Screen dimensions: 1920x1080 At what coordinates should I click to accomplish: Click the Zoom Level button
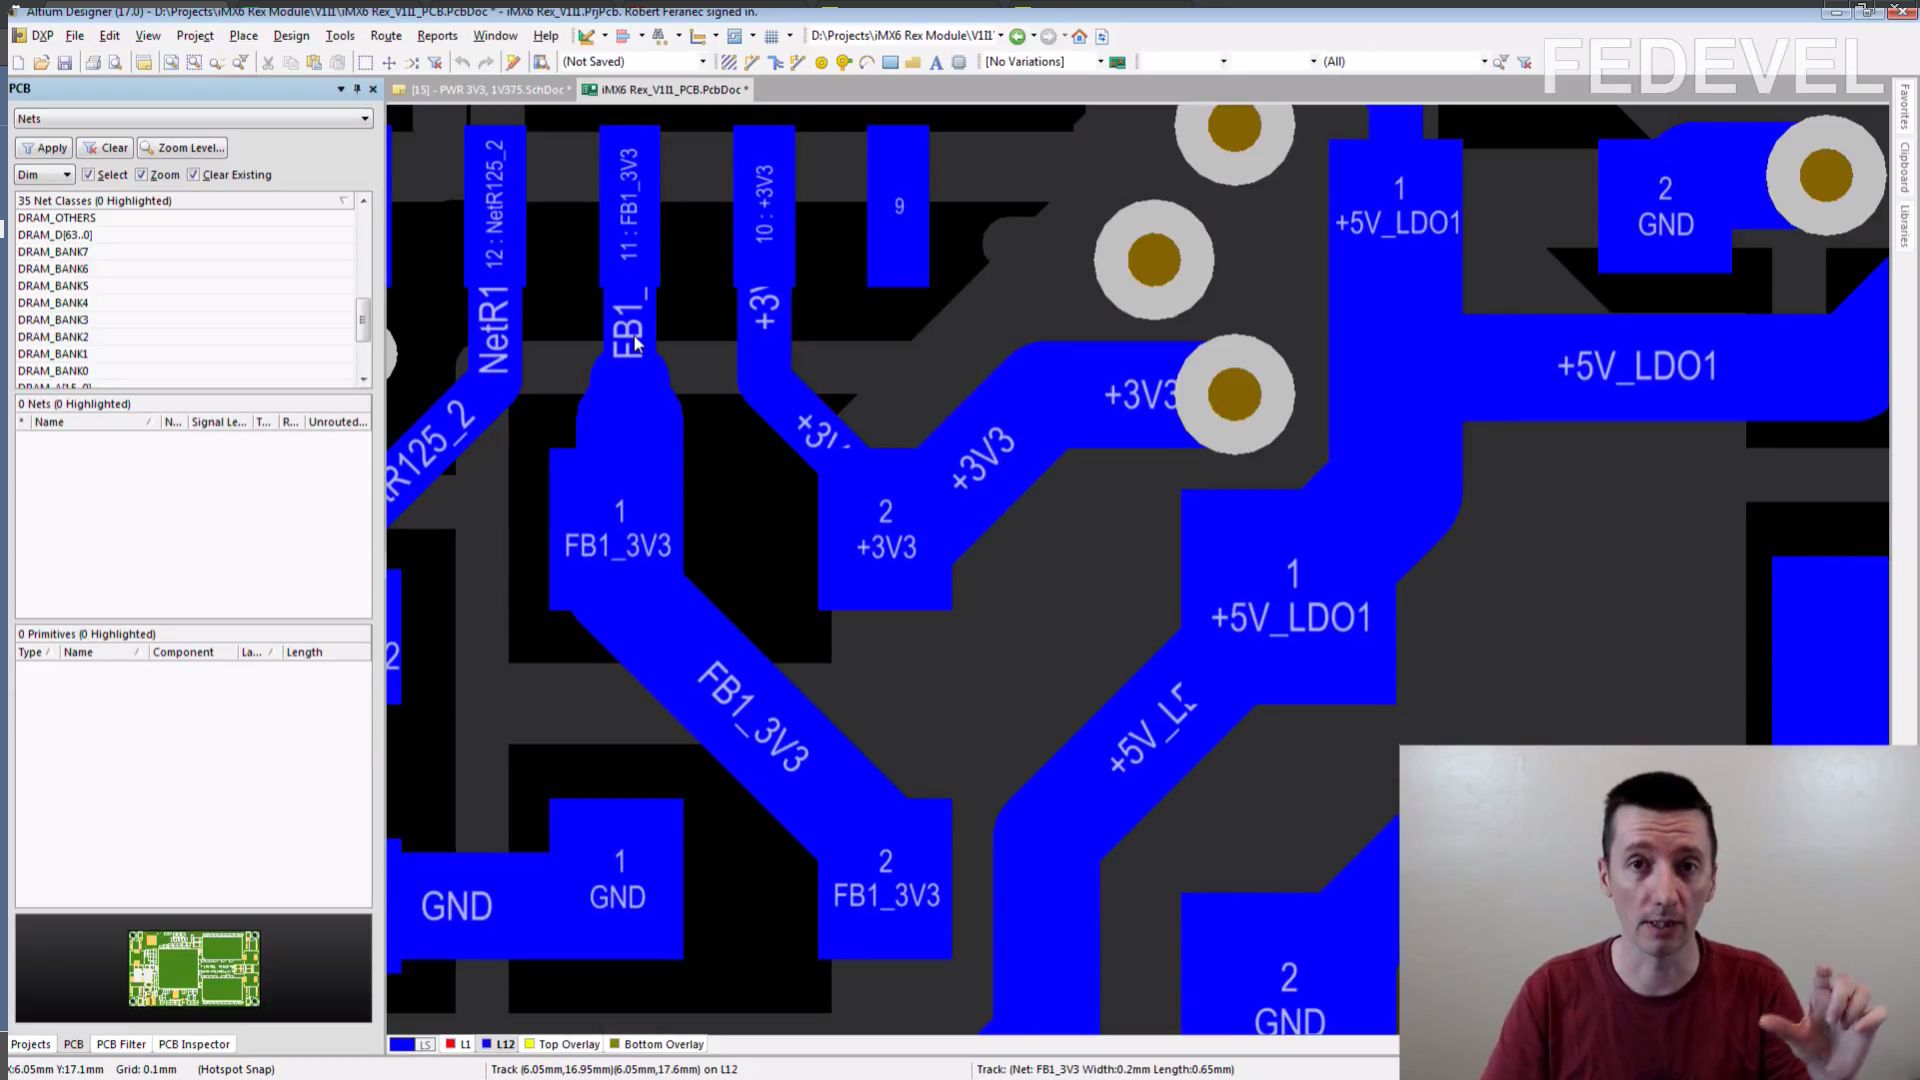[182, 148]
